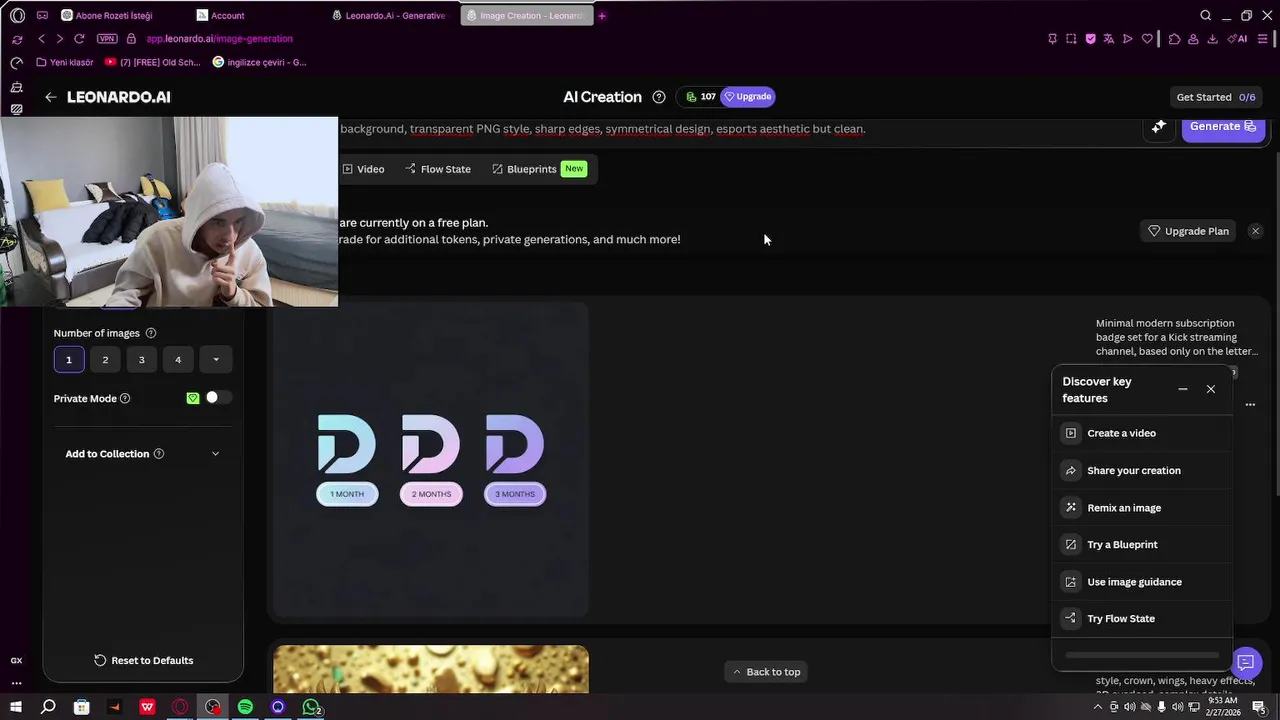Open the D badge generated image thumbnail

tap(431, 459)
